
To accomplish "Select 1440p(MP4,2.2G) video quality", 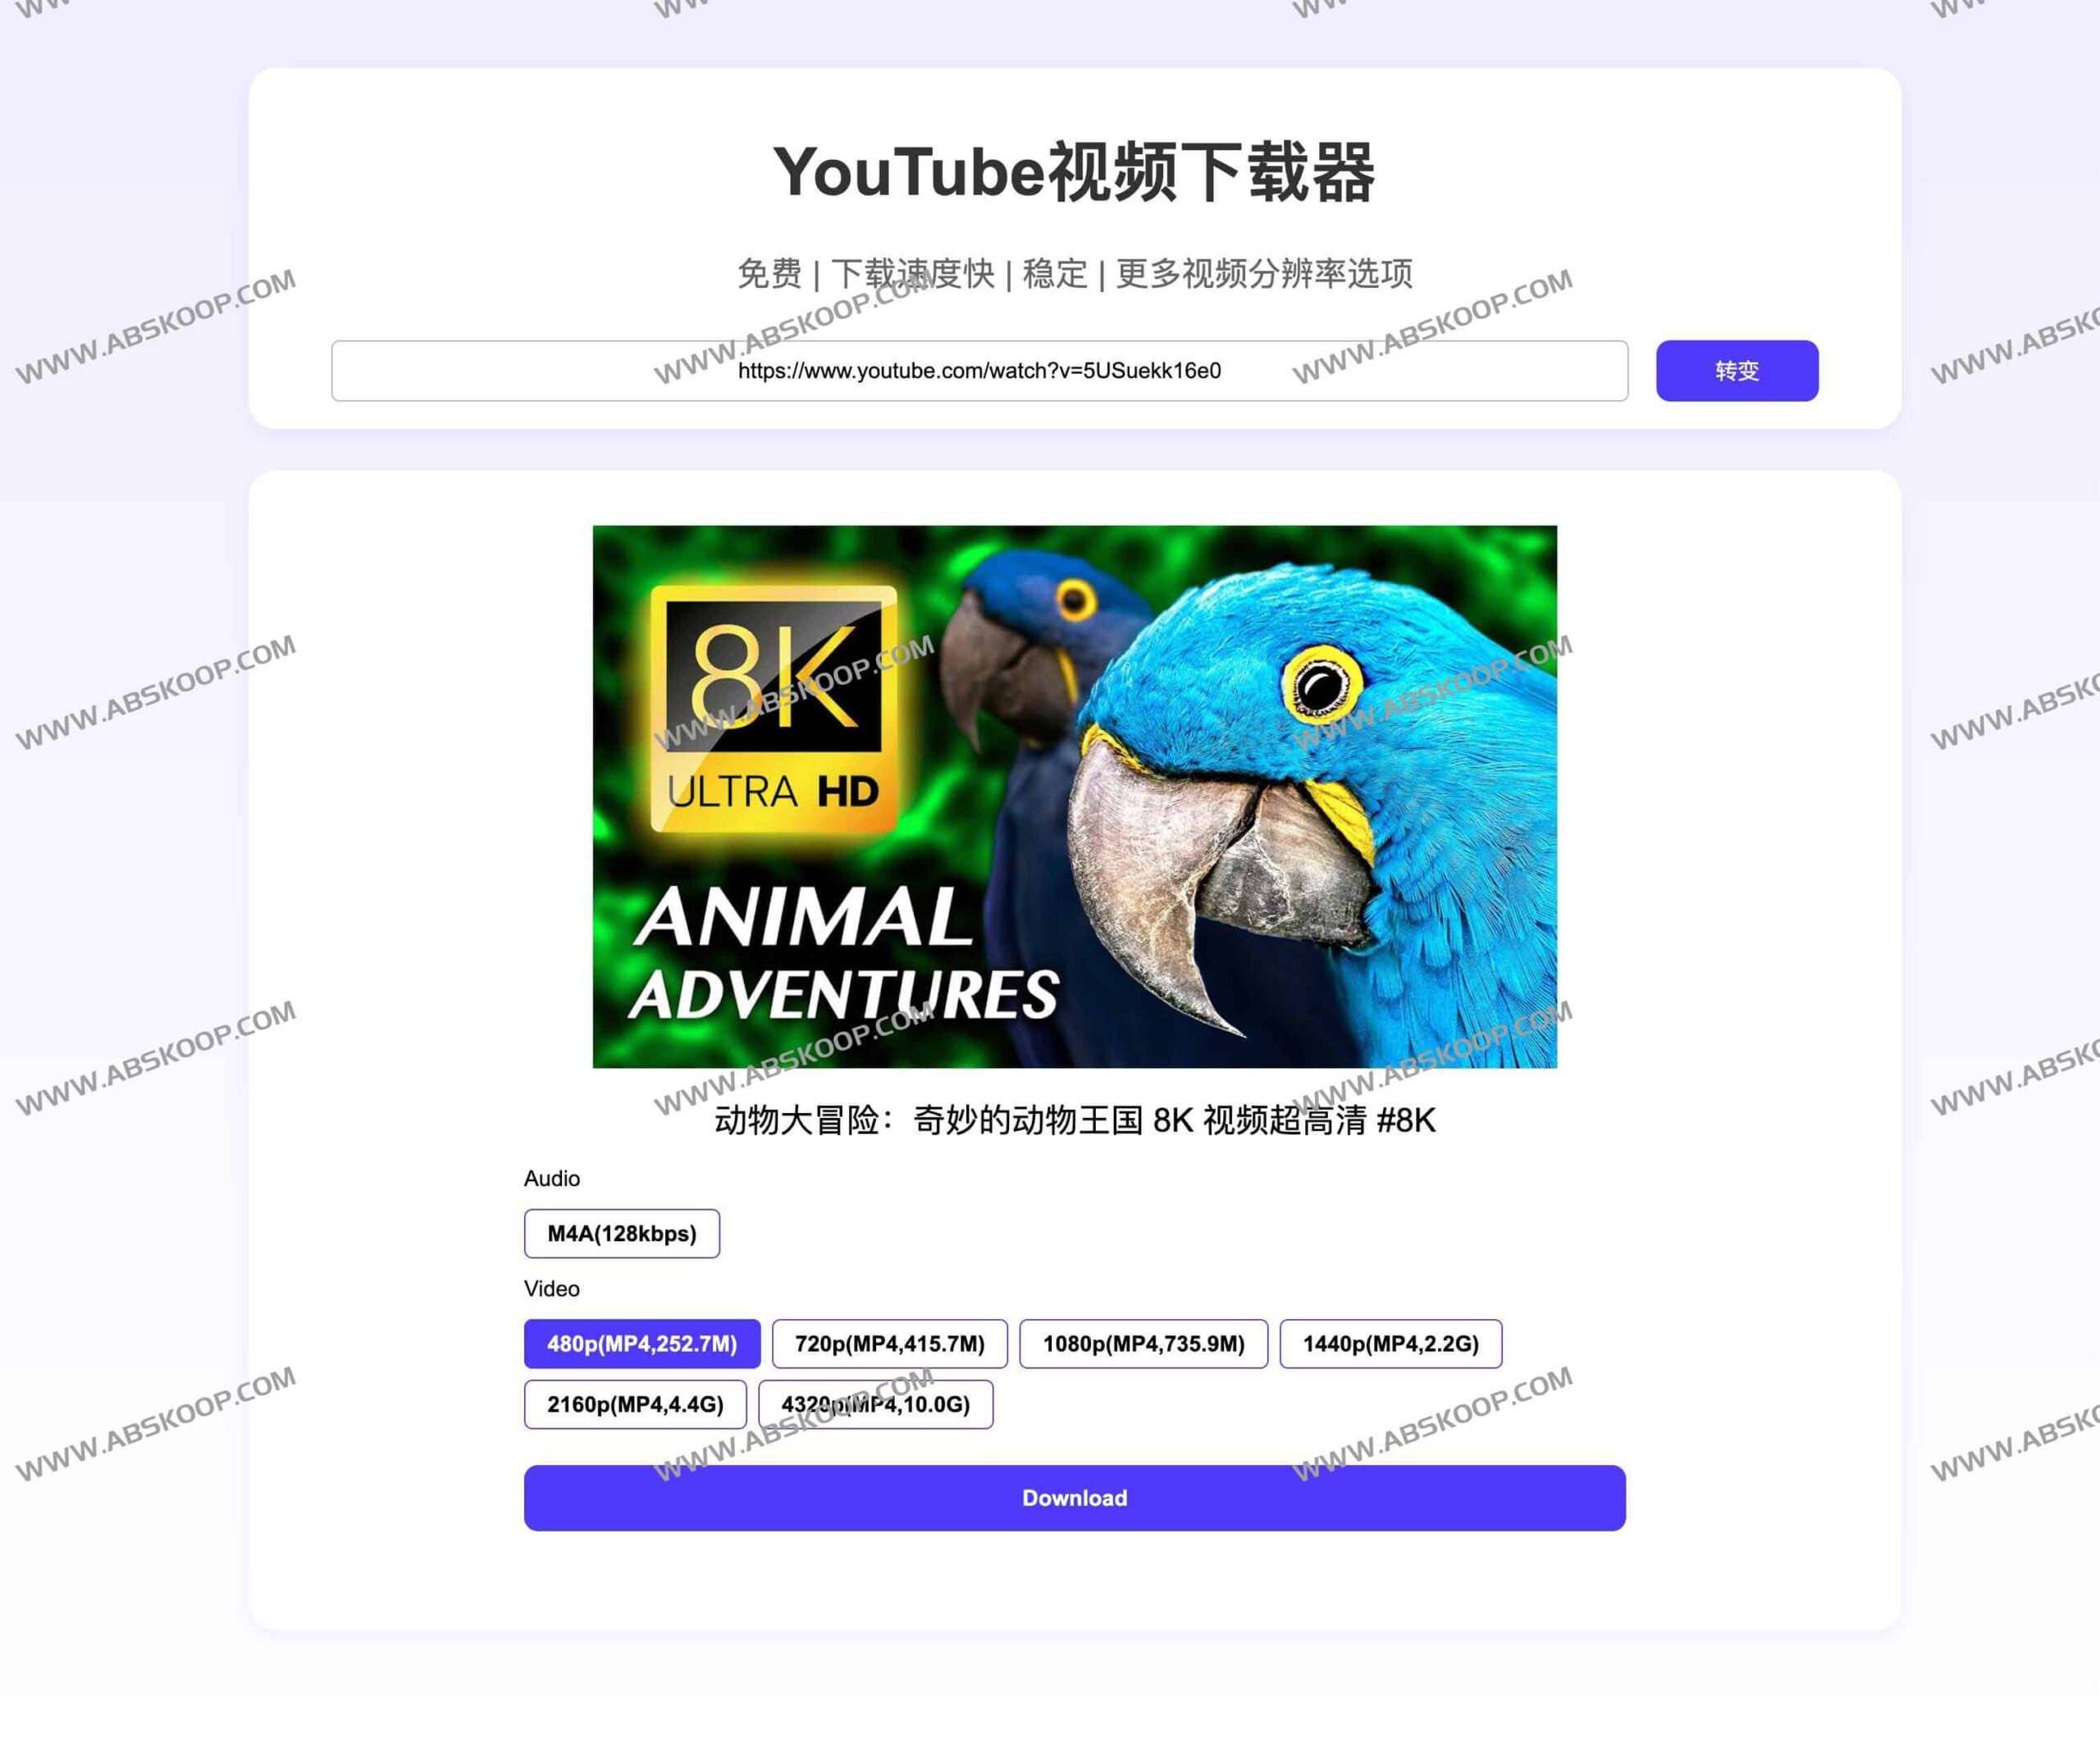I will (1391, 1344).
